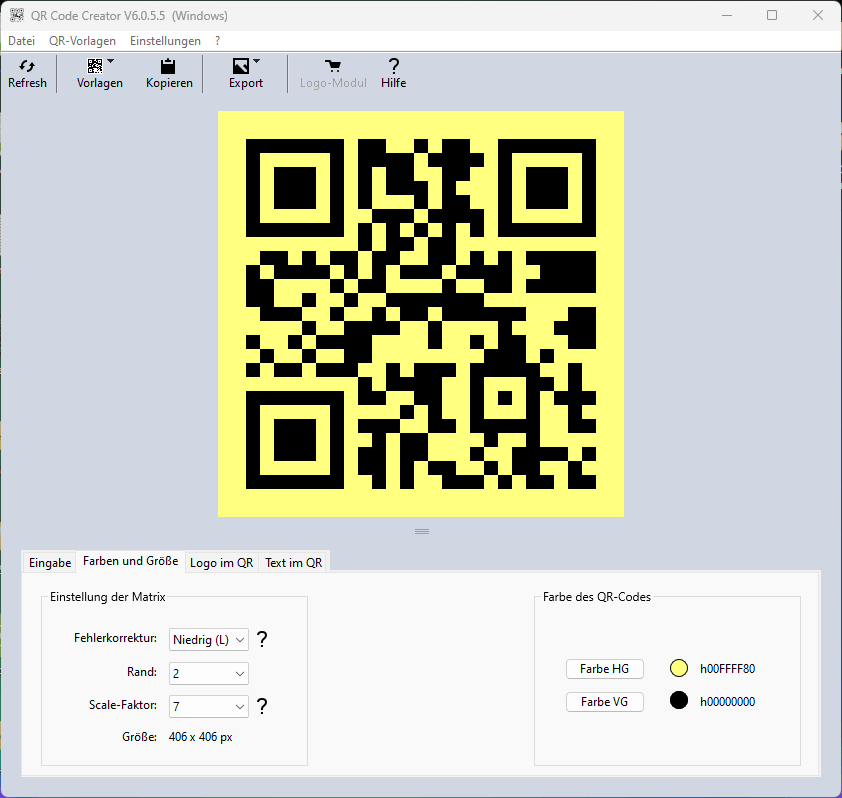This screenshot has height=798, width=842.
Task: Switch to the Eingabe tab
Action: coord(50,563)
